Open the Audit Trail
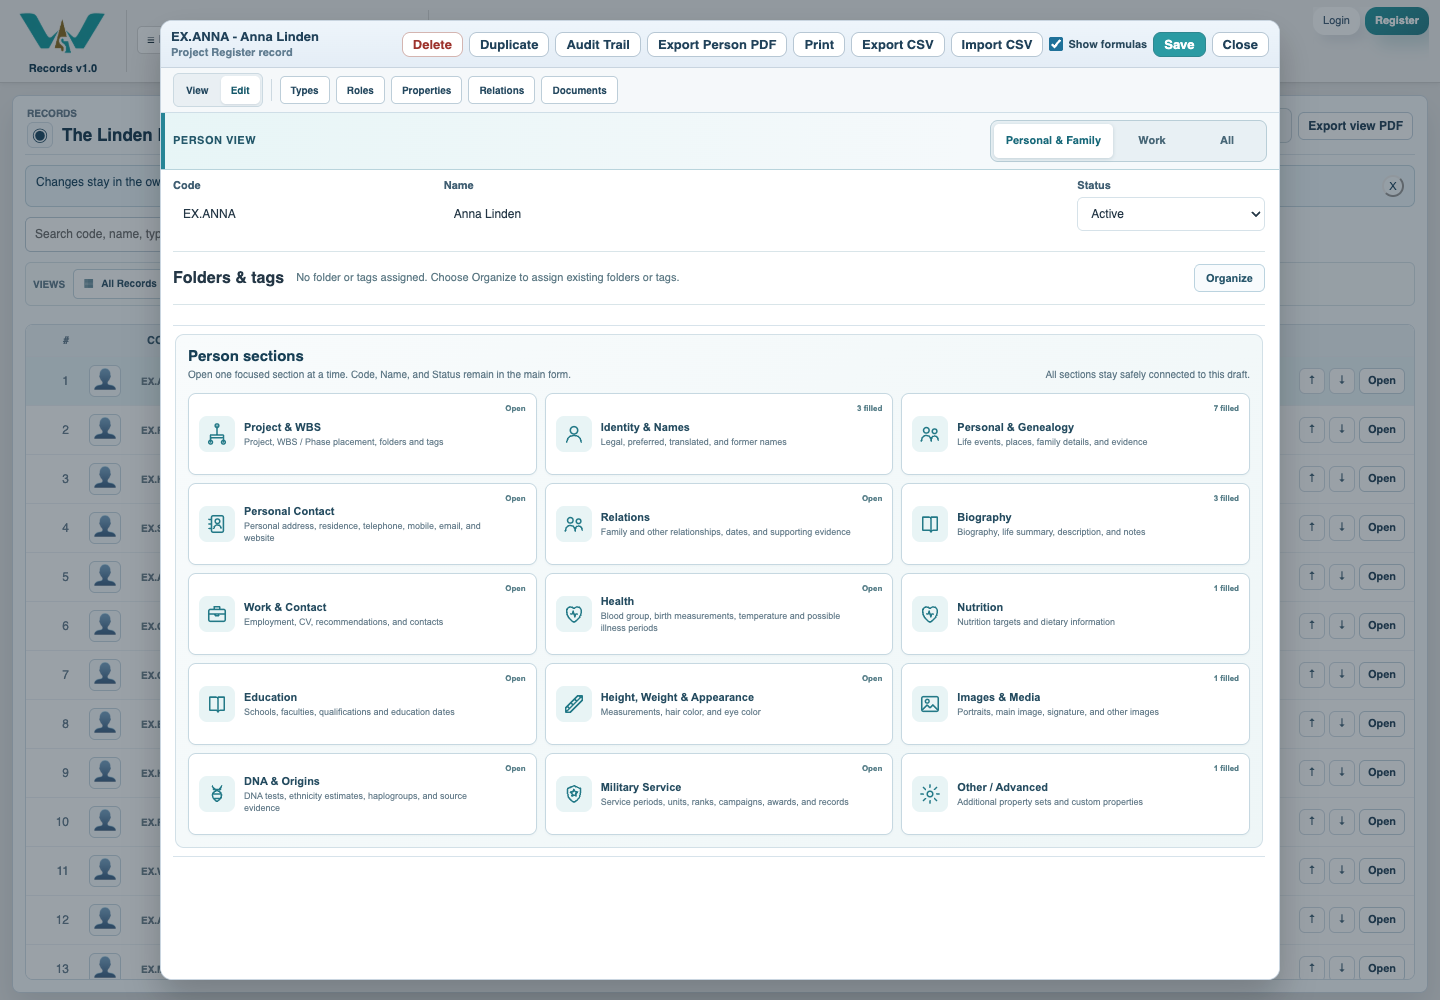Image resolution: width=1440 pixels, height=1000 pixels. (598, 44)
